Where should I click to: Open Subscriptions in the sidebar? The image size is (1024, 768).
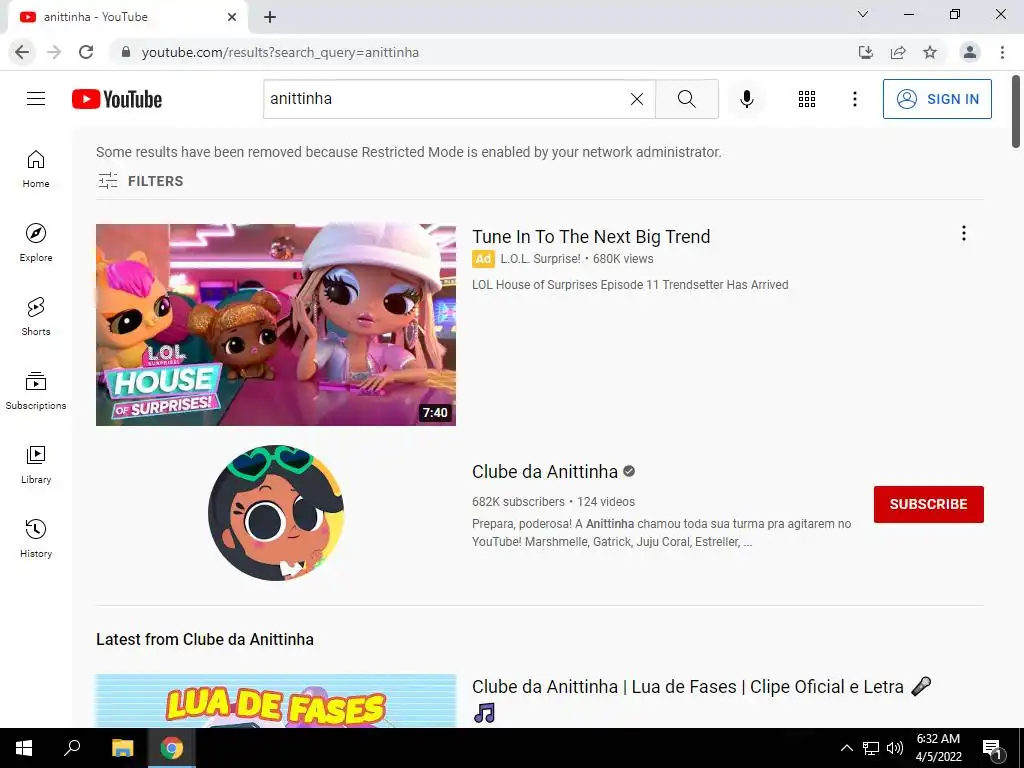click(36, 391)
